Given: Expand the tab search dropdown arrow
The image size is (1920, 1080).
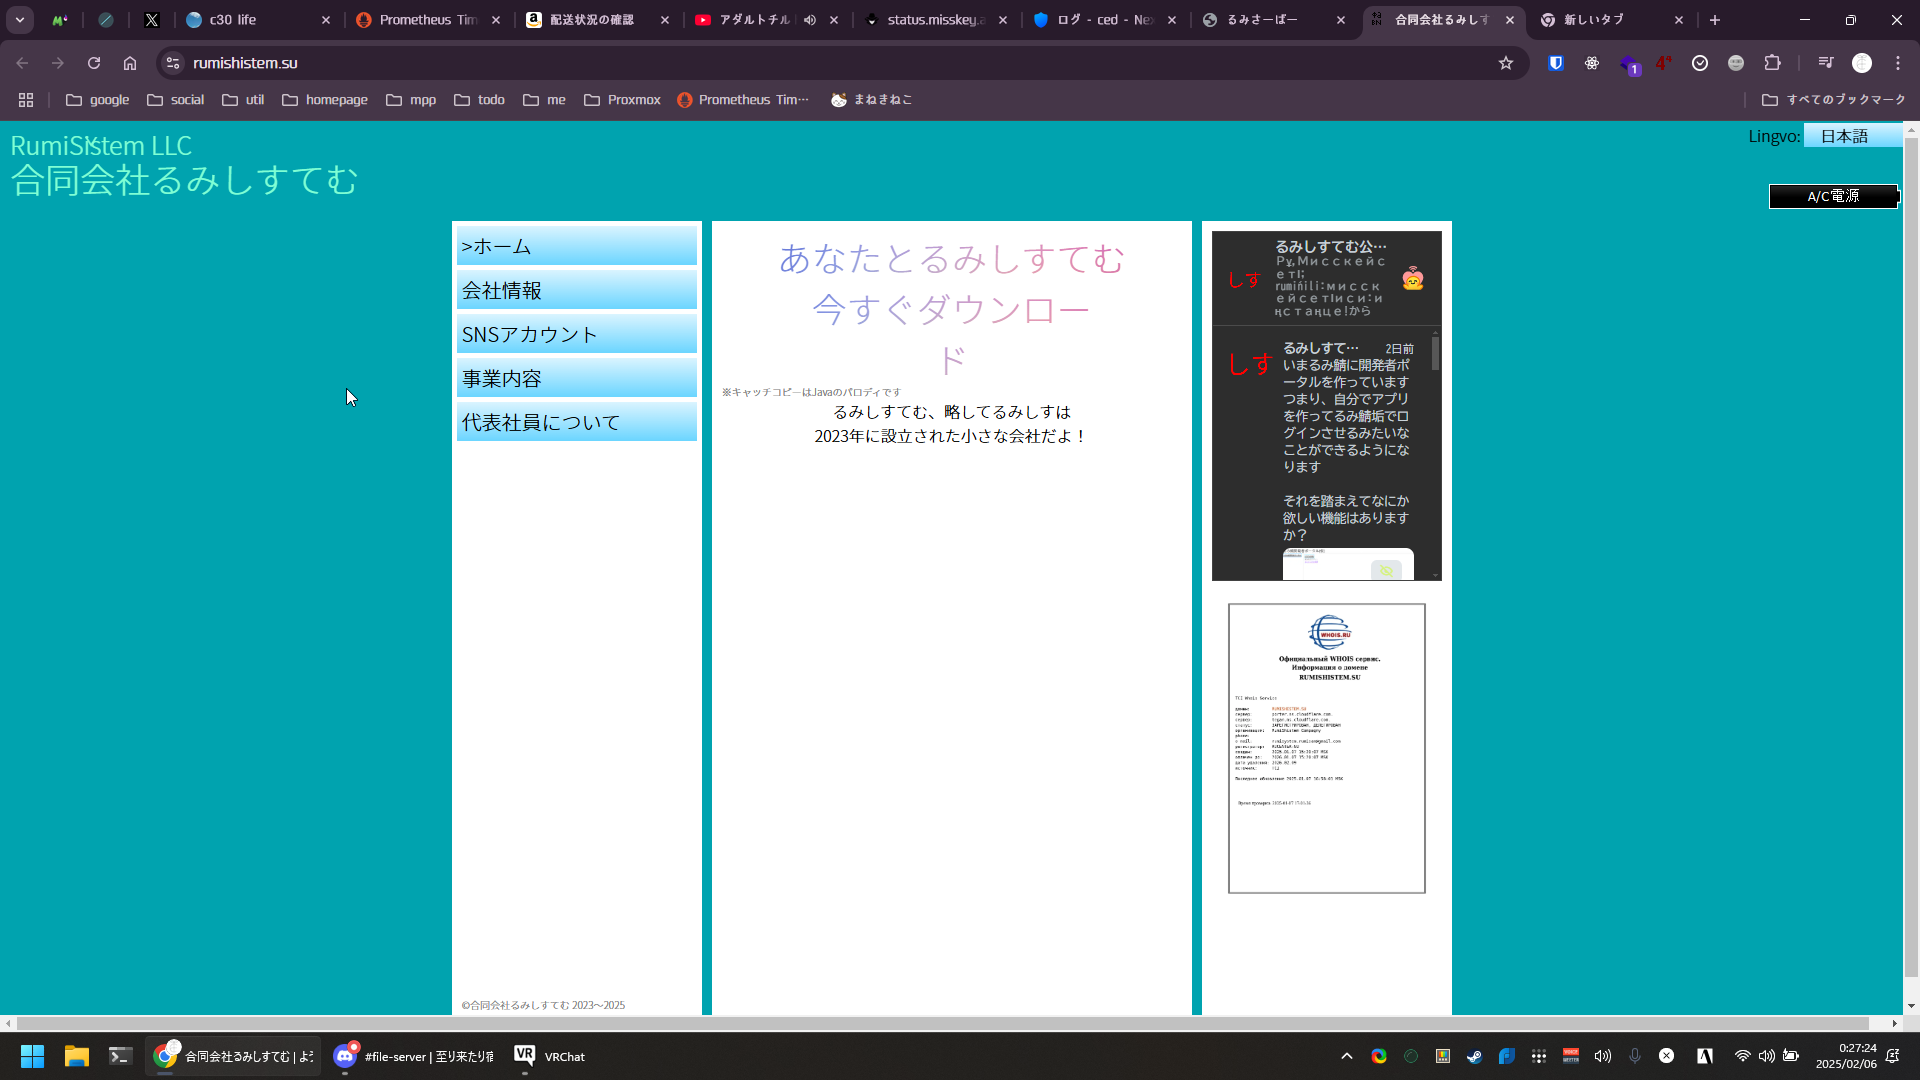Looking at the screenshot, I should coord(20,20).
